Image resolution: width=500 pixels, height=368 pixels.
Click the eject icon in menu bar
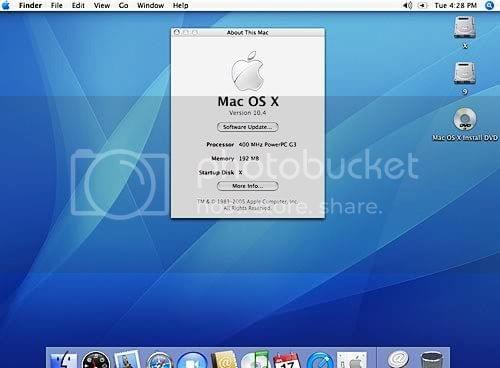(422, 5)
